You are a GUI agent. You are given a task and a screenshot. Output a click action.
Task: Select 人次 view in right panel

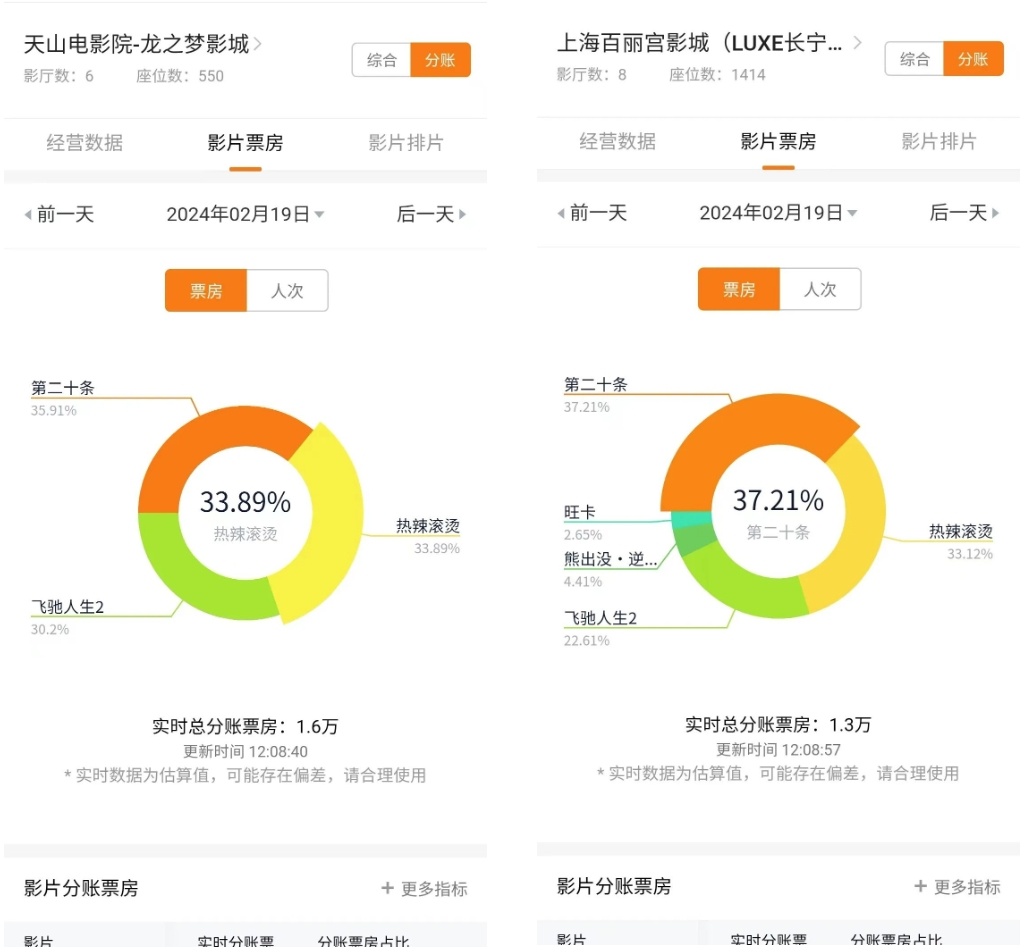pos(820,290)
